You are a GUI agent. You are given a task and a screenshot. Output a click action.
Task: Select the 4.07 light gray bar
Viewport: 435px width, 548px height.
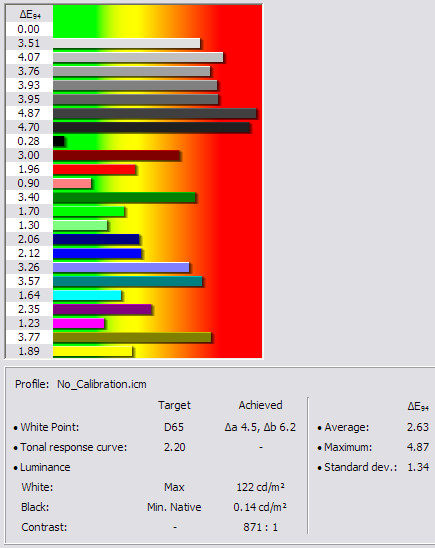[138, 57]
